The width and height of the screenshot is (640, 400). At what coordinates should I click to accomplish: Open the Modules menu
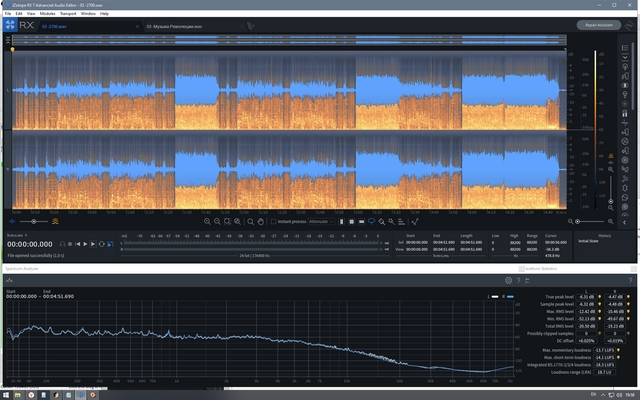45,14
